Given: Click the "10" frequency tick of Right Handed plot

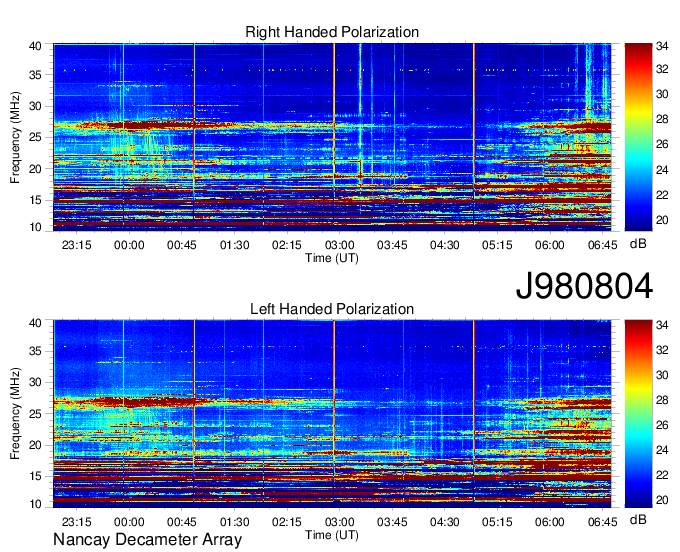Looking at the screenshot, I should pos(36,227).
